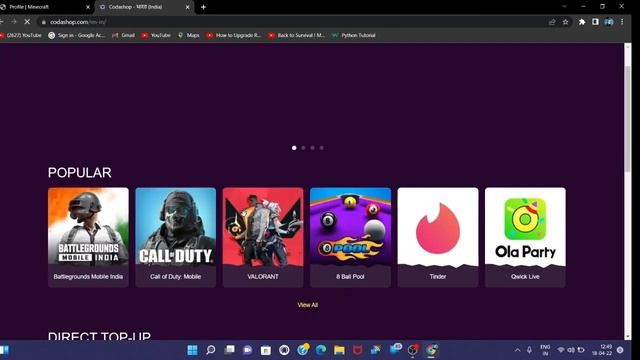This screenshot has height=360, width=640.
Task: Open the YouTube bookmark next to Gmail
Action: [156, 36]
